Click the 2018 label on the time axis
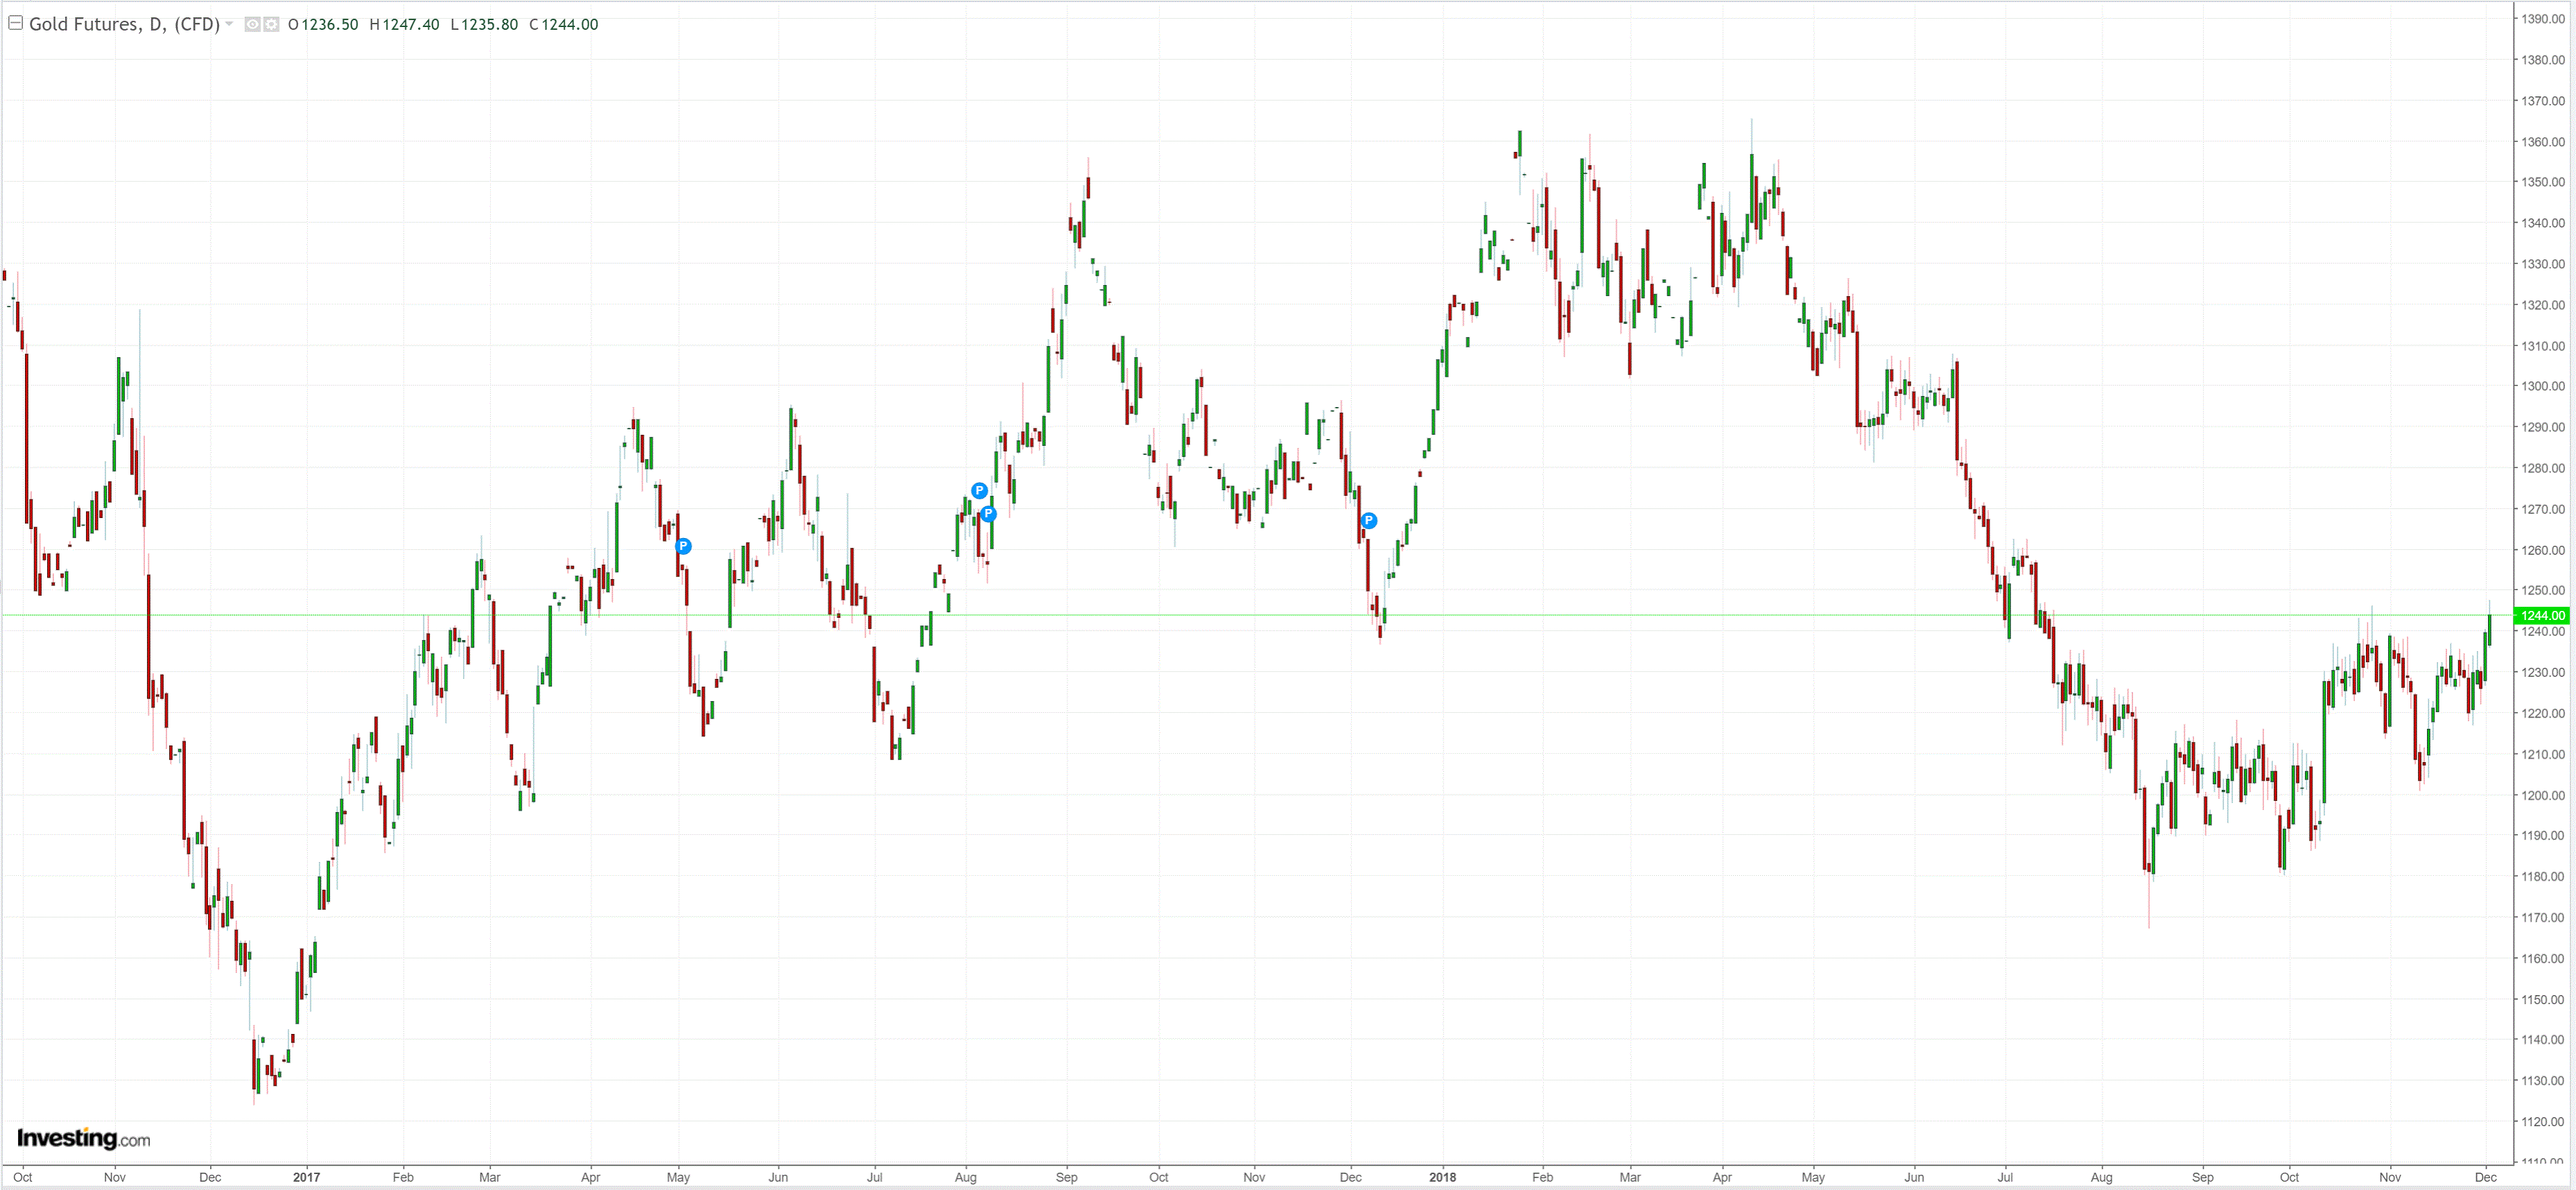 1442,1177
